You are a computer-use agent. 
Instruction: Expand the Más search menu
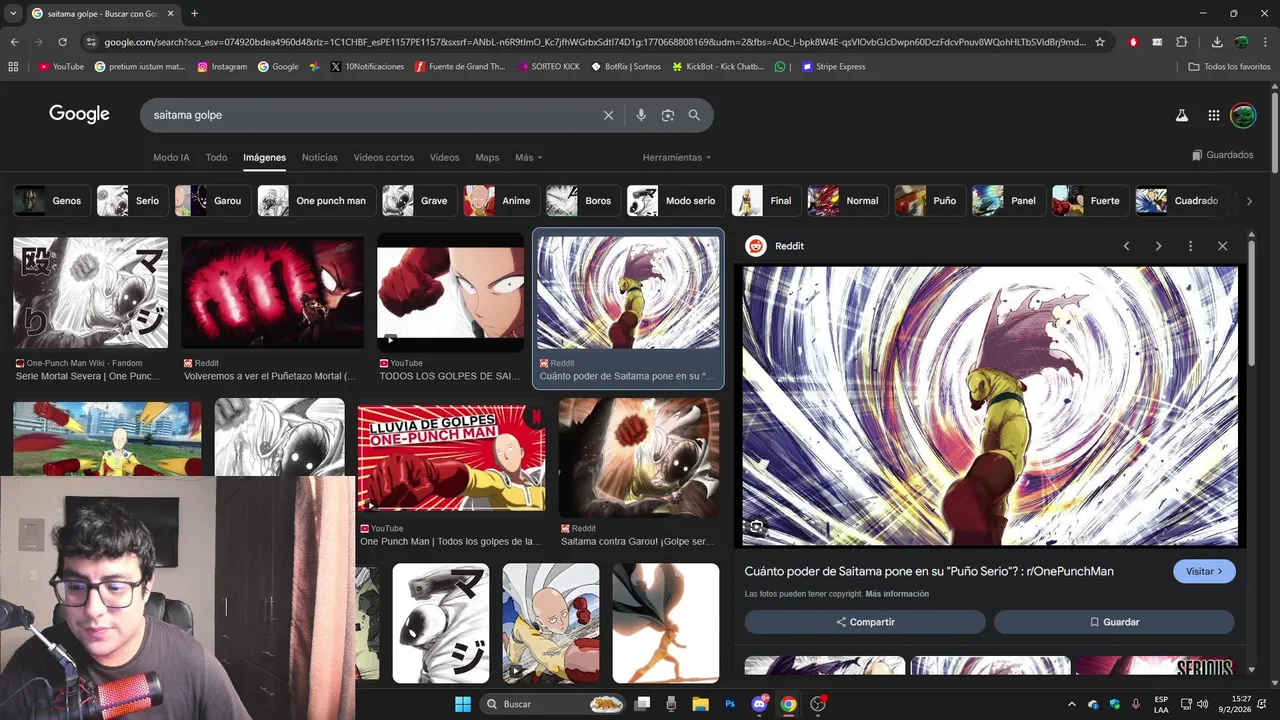pyautogui.click(x=528, y=157)
